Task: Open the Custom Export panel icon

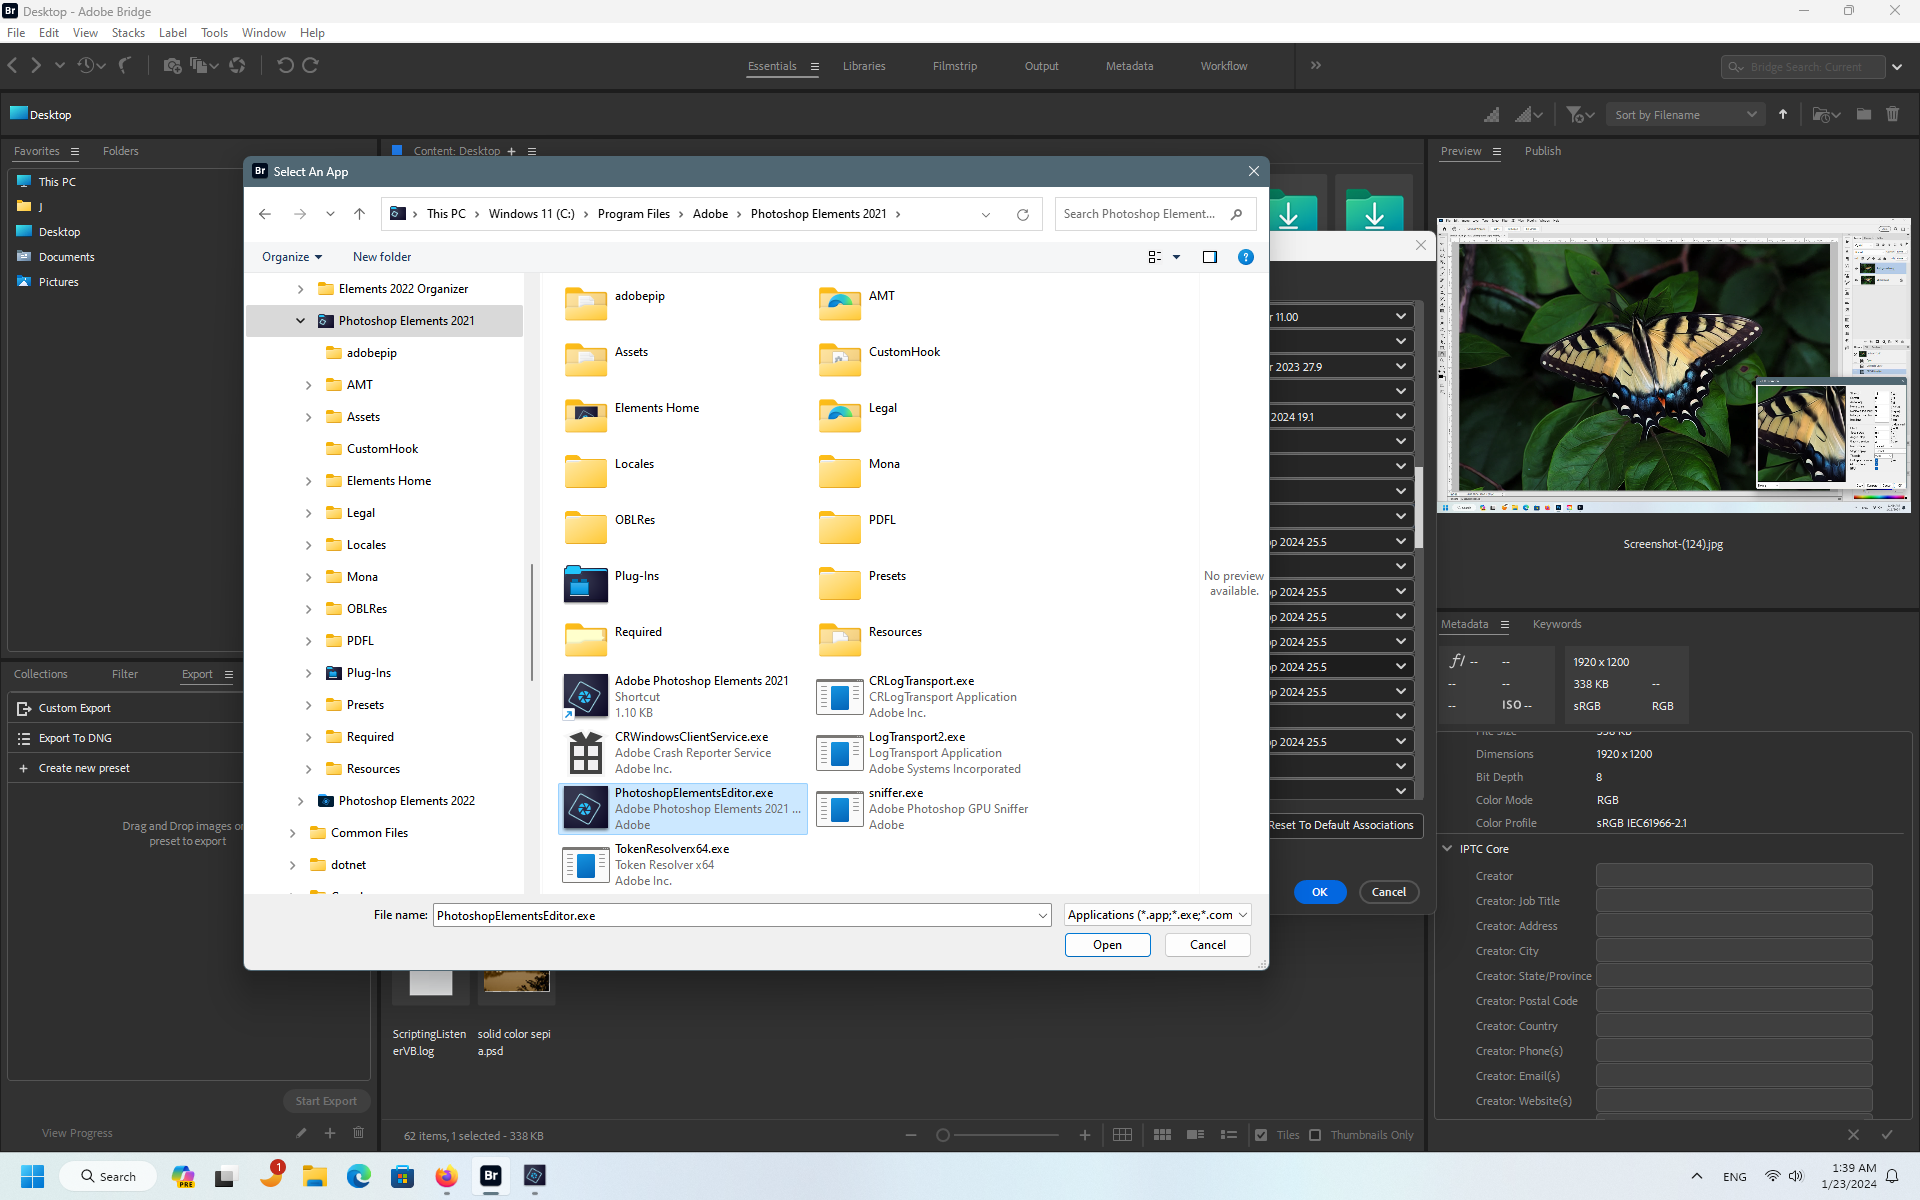Action: click(23, 708)
